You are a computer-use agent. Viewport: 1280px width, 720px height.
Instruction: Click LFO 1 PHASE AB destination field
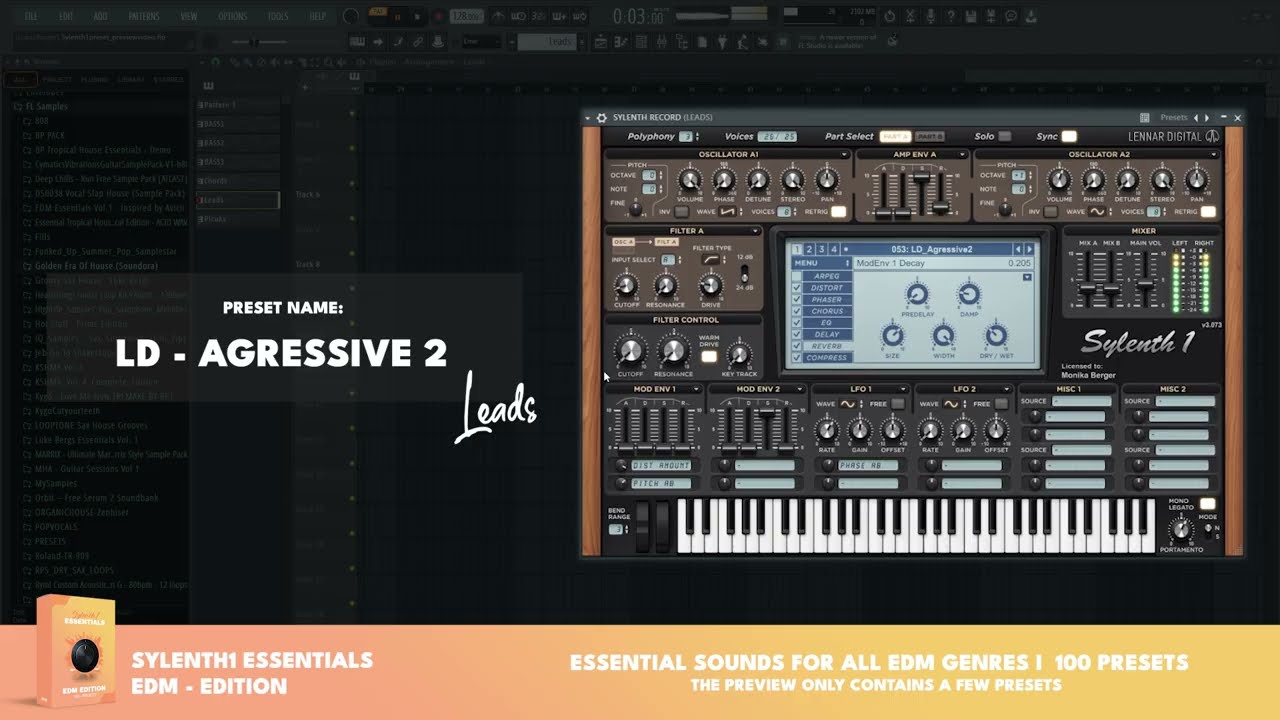[x=868, y=465]
